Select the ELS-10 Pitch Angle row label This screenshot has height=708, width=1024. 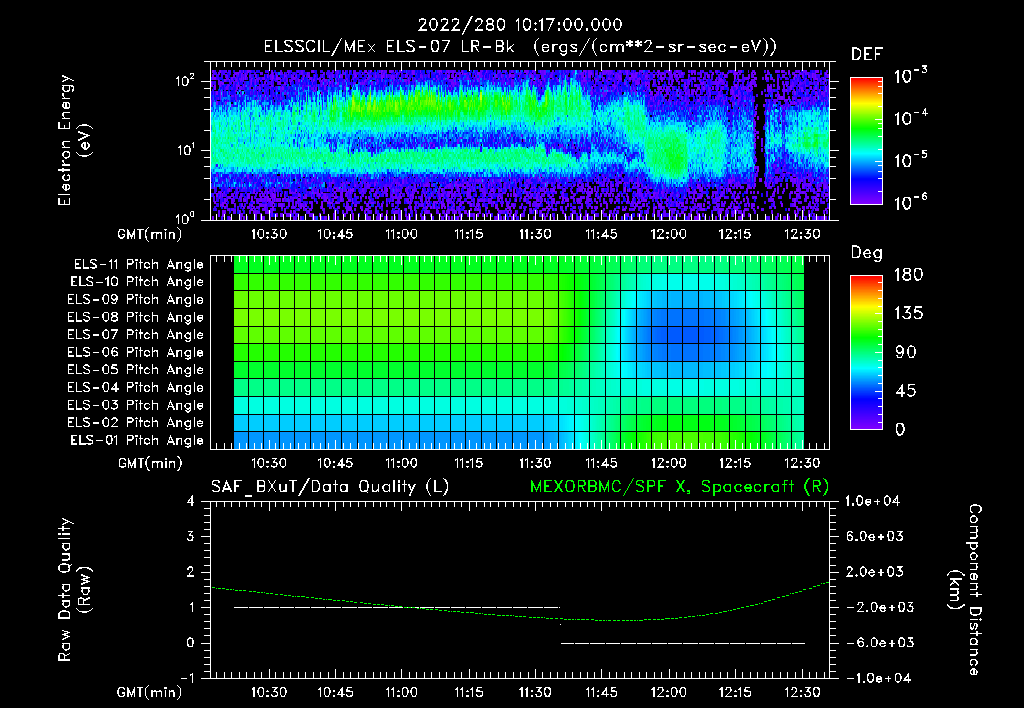click(x=137, y=282)
